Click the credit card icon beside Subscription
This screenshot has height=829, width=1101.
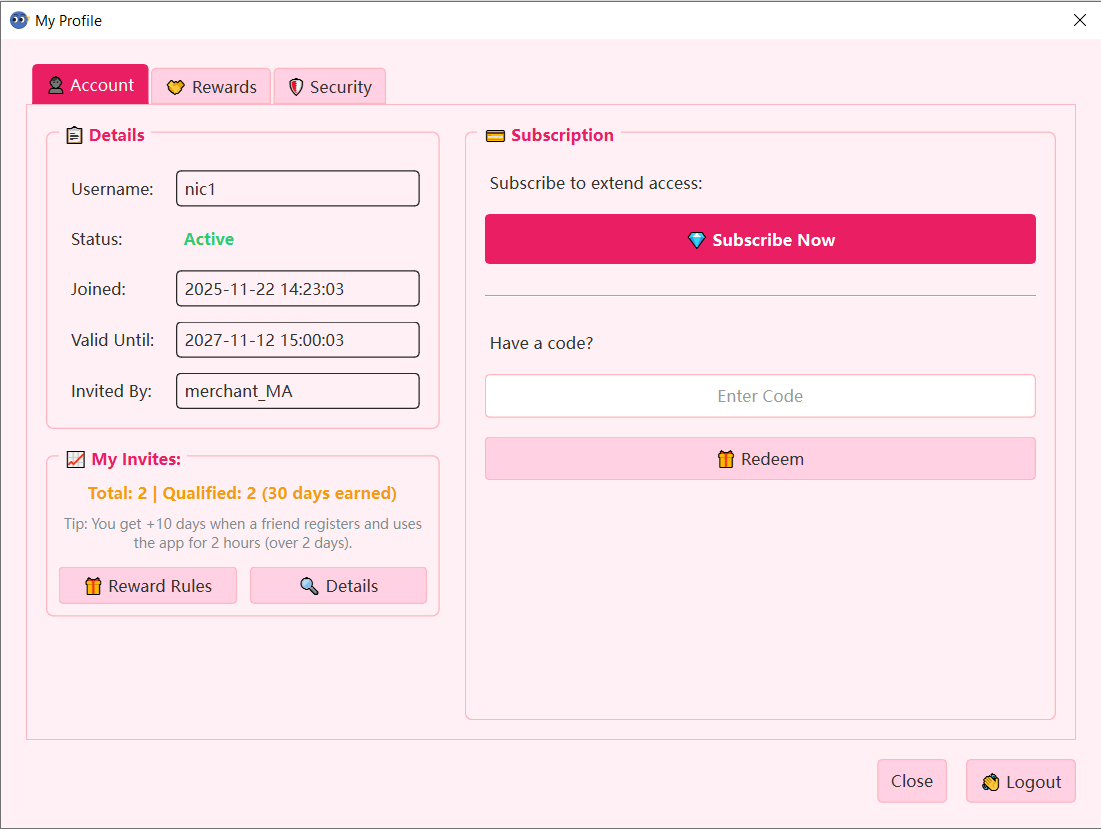tap(495, 136)
